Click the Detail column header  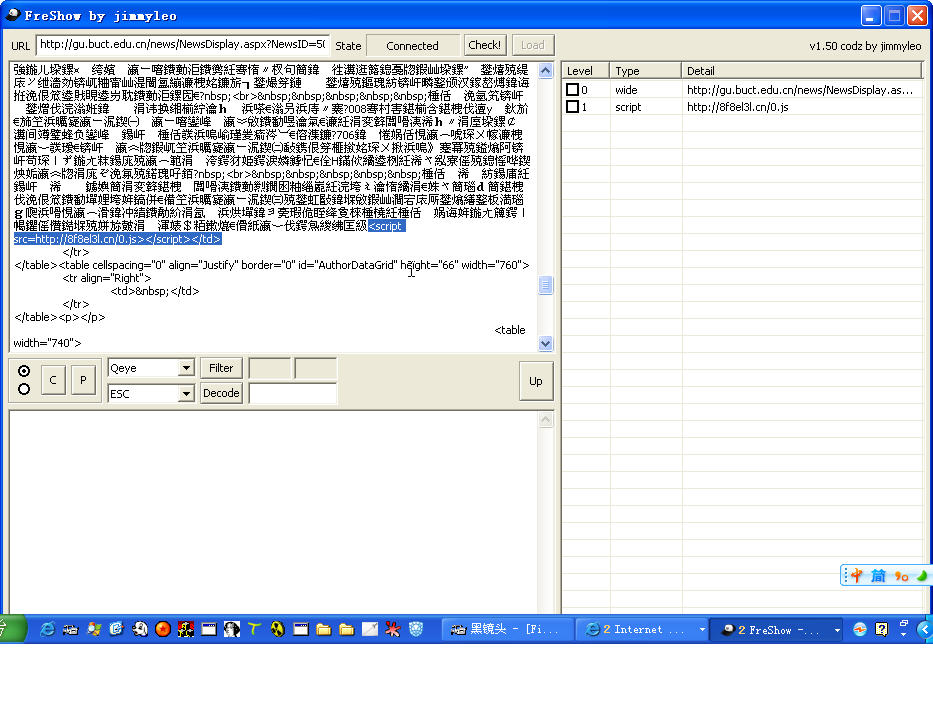[x=801, y=71]
